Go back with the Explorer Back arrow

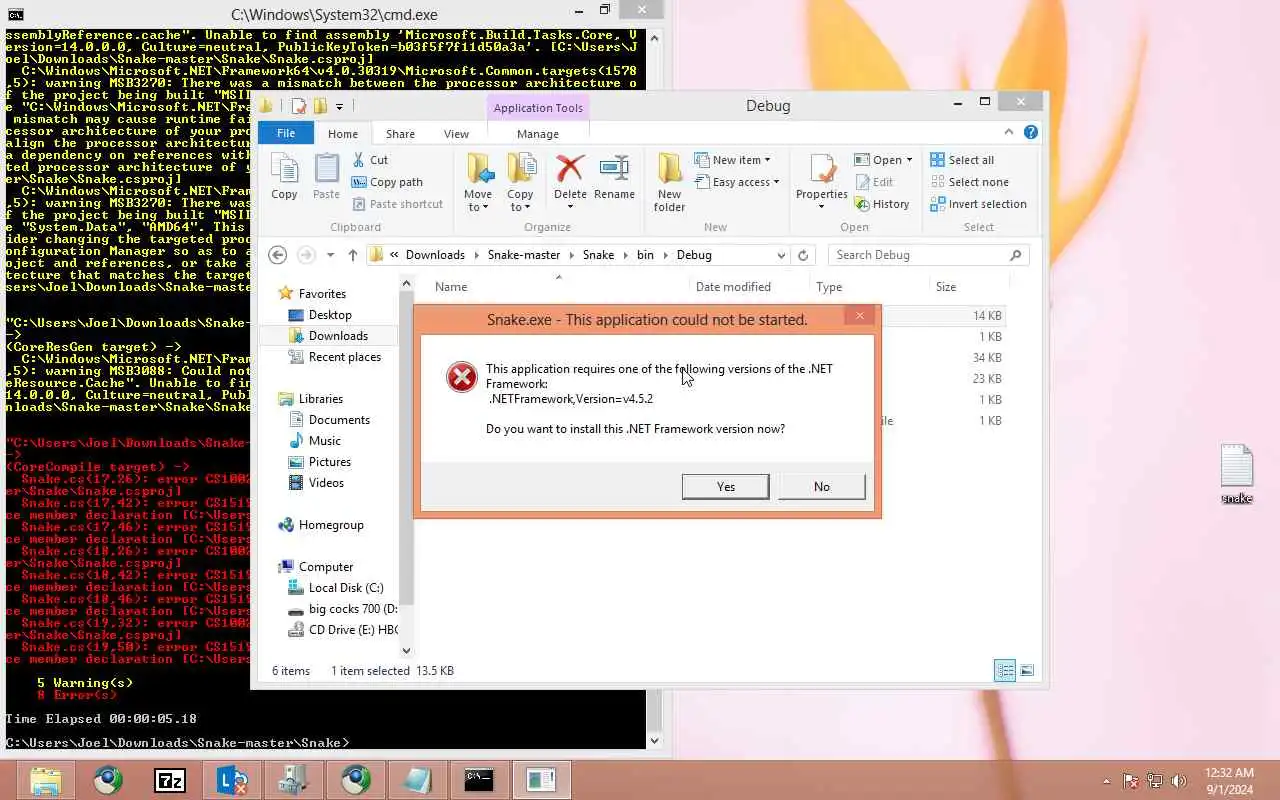click(278, 255)
